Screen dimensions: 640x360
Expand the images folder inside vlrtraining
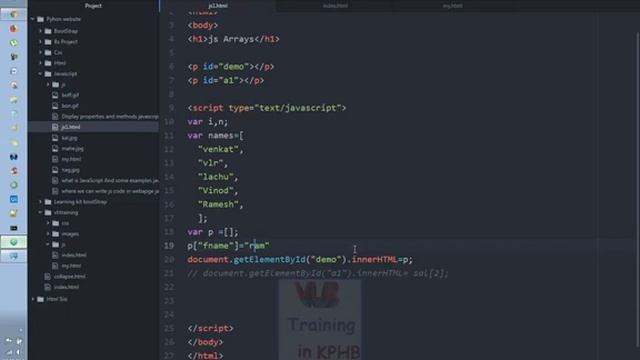(48, 234)
